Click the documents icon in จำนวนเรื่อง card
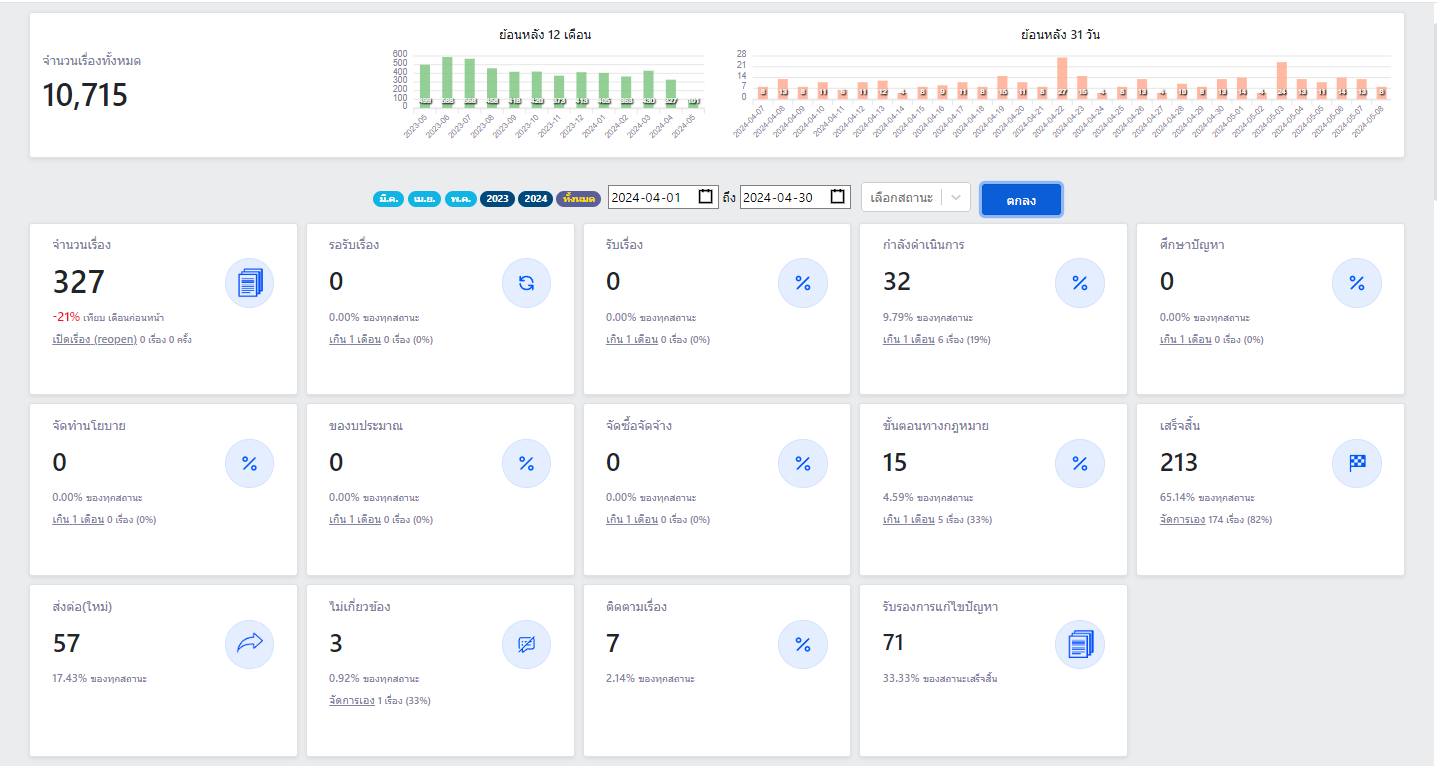Screen dimensions: 1437x766 [x=249, y=283]
